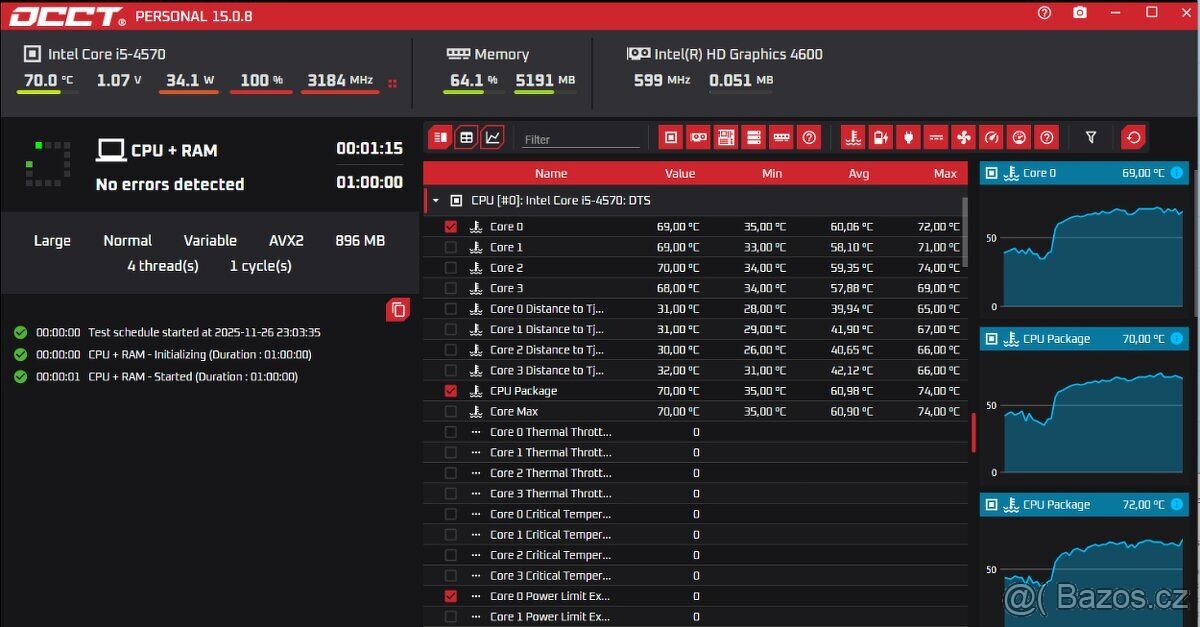Viewport: 1200px width, 627px height.
Task: Toggle the power plug sensors filter icon
Action: coord(908,137)
